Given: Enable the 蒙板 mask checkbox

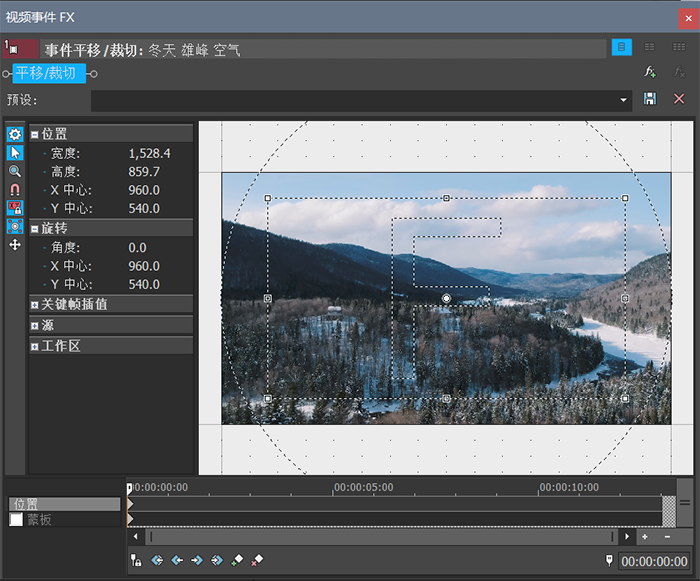Looking at the screenshot, I should pyautogui.click(x=16, y=520).
